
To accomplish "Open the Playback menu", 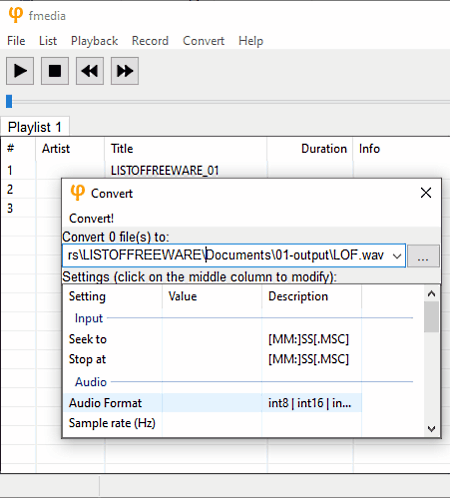I will pyautogui.click(x=94, y=41).
